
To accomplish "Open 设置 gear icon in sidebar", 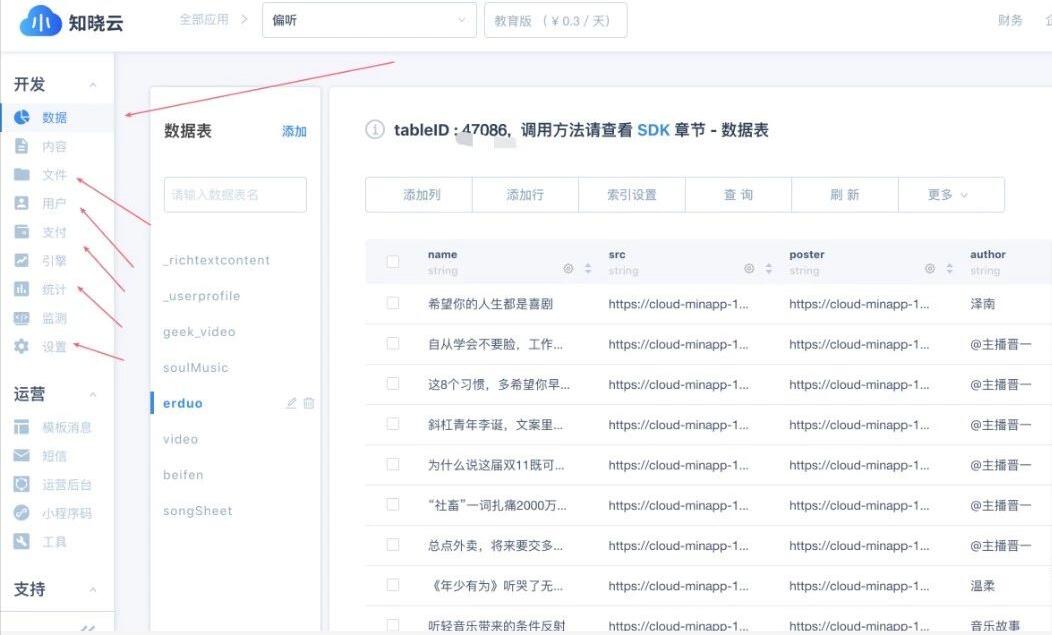I will point(21,347).
